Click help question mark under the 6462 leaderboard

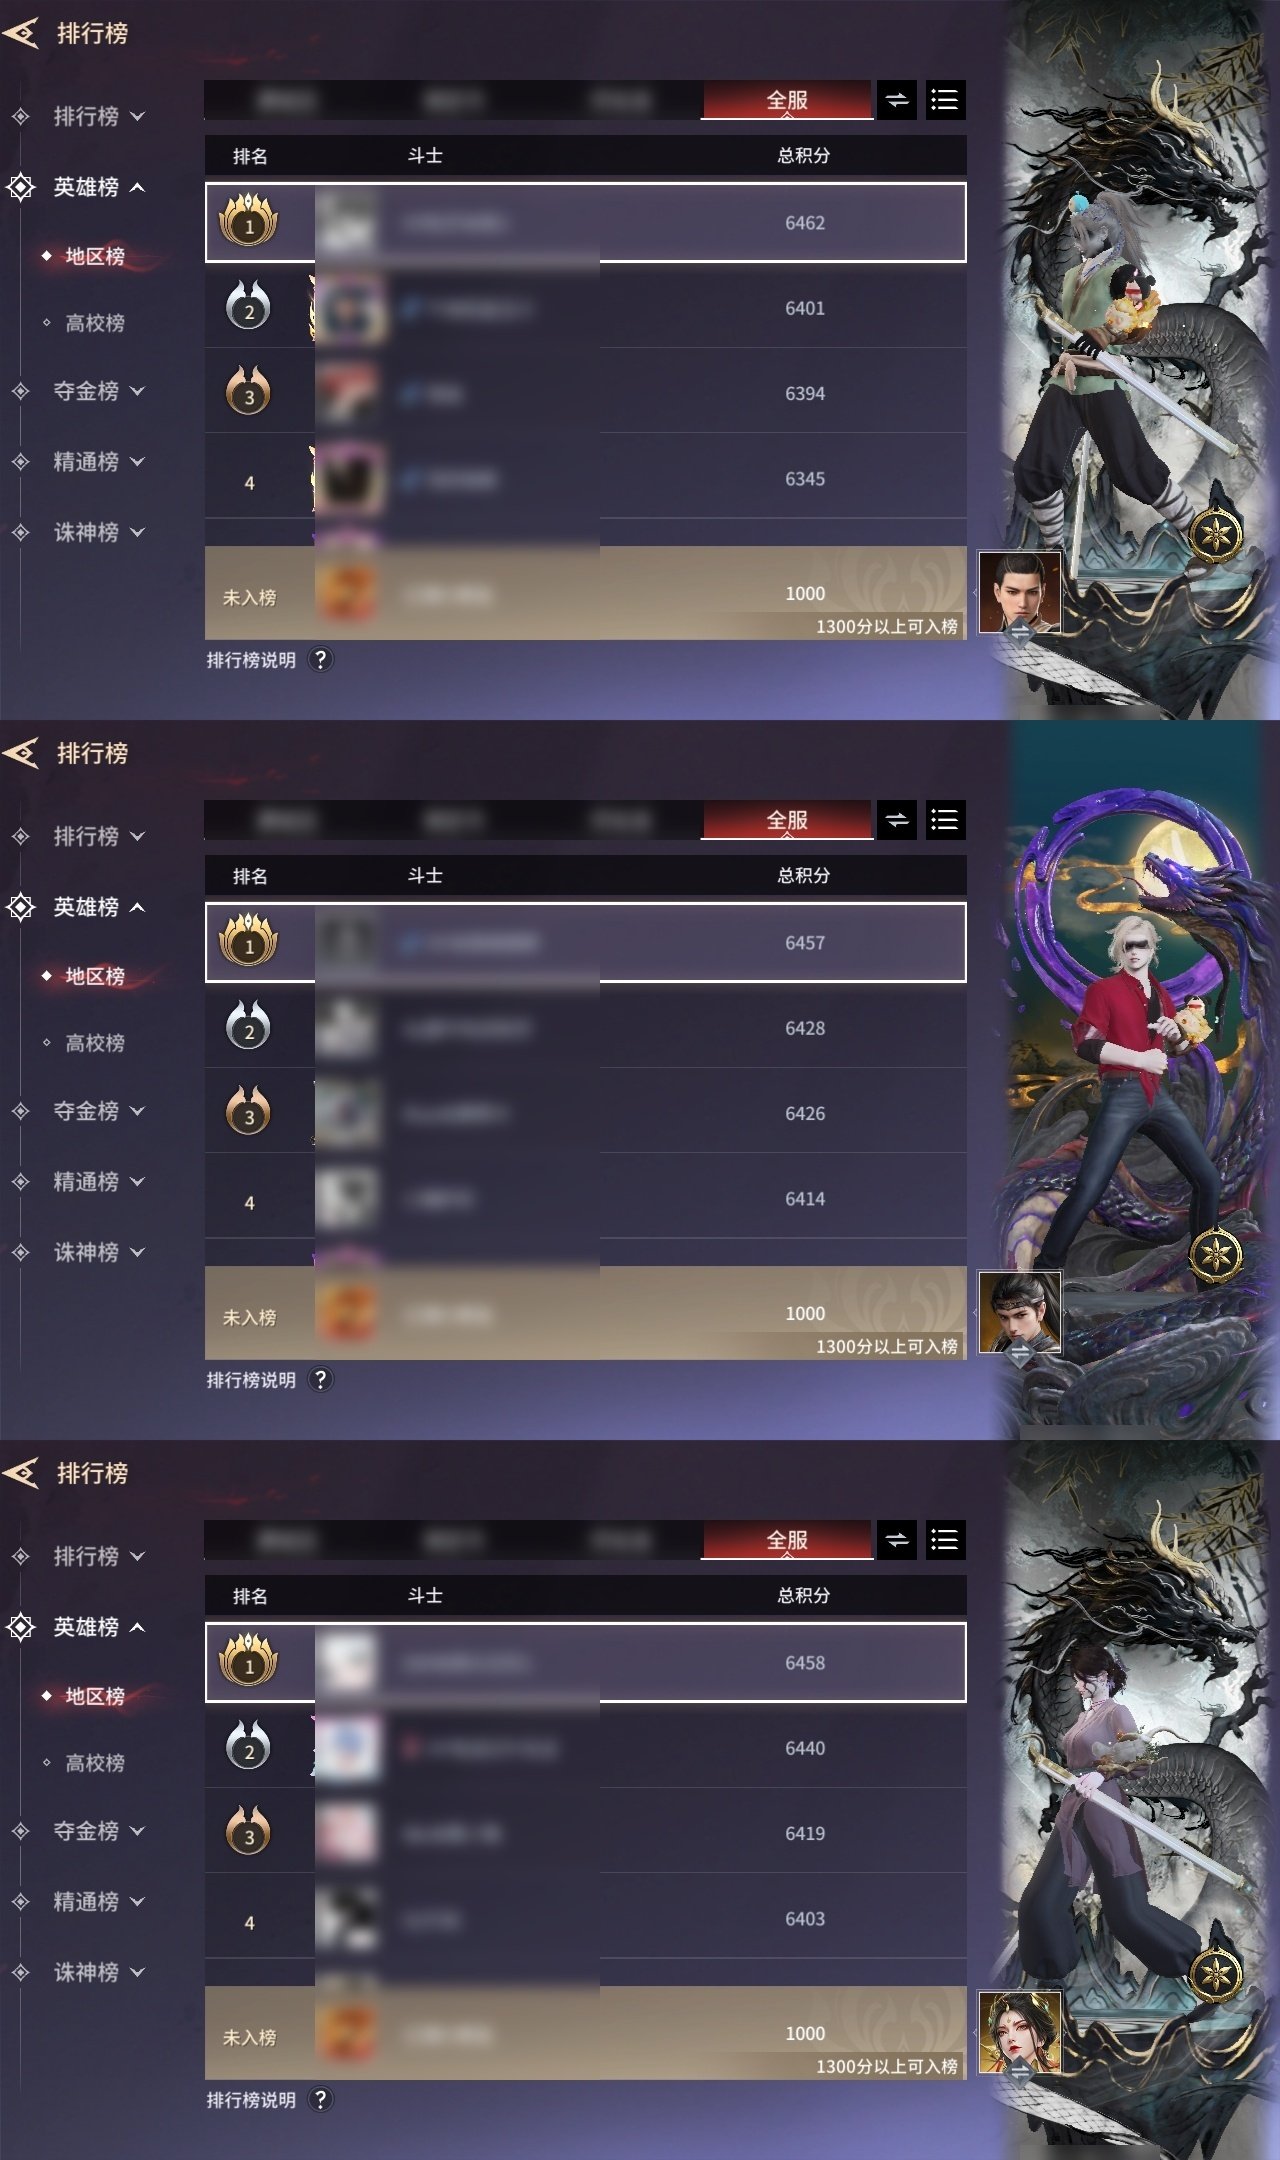point(320,660)
